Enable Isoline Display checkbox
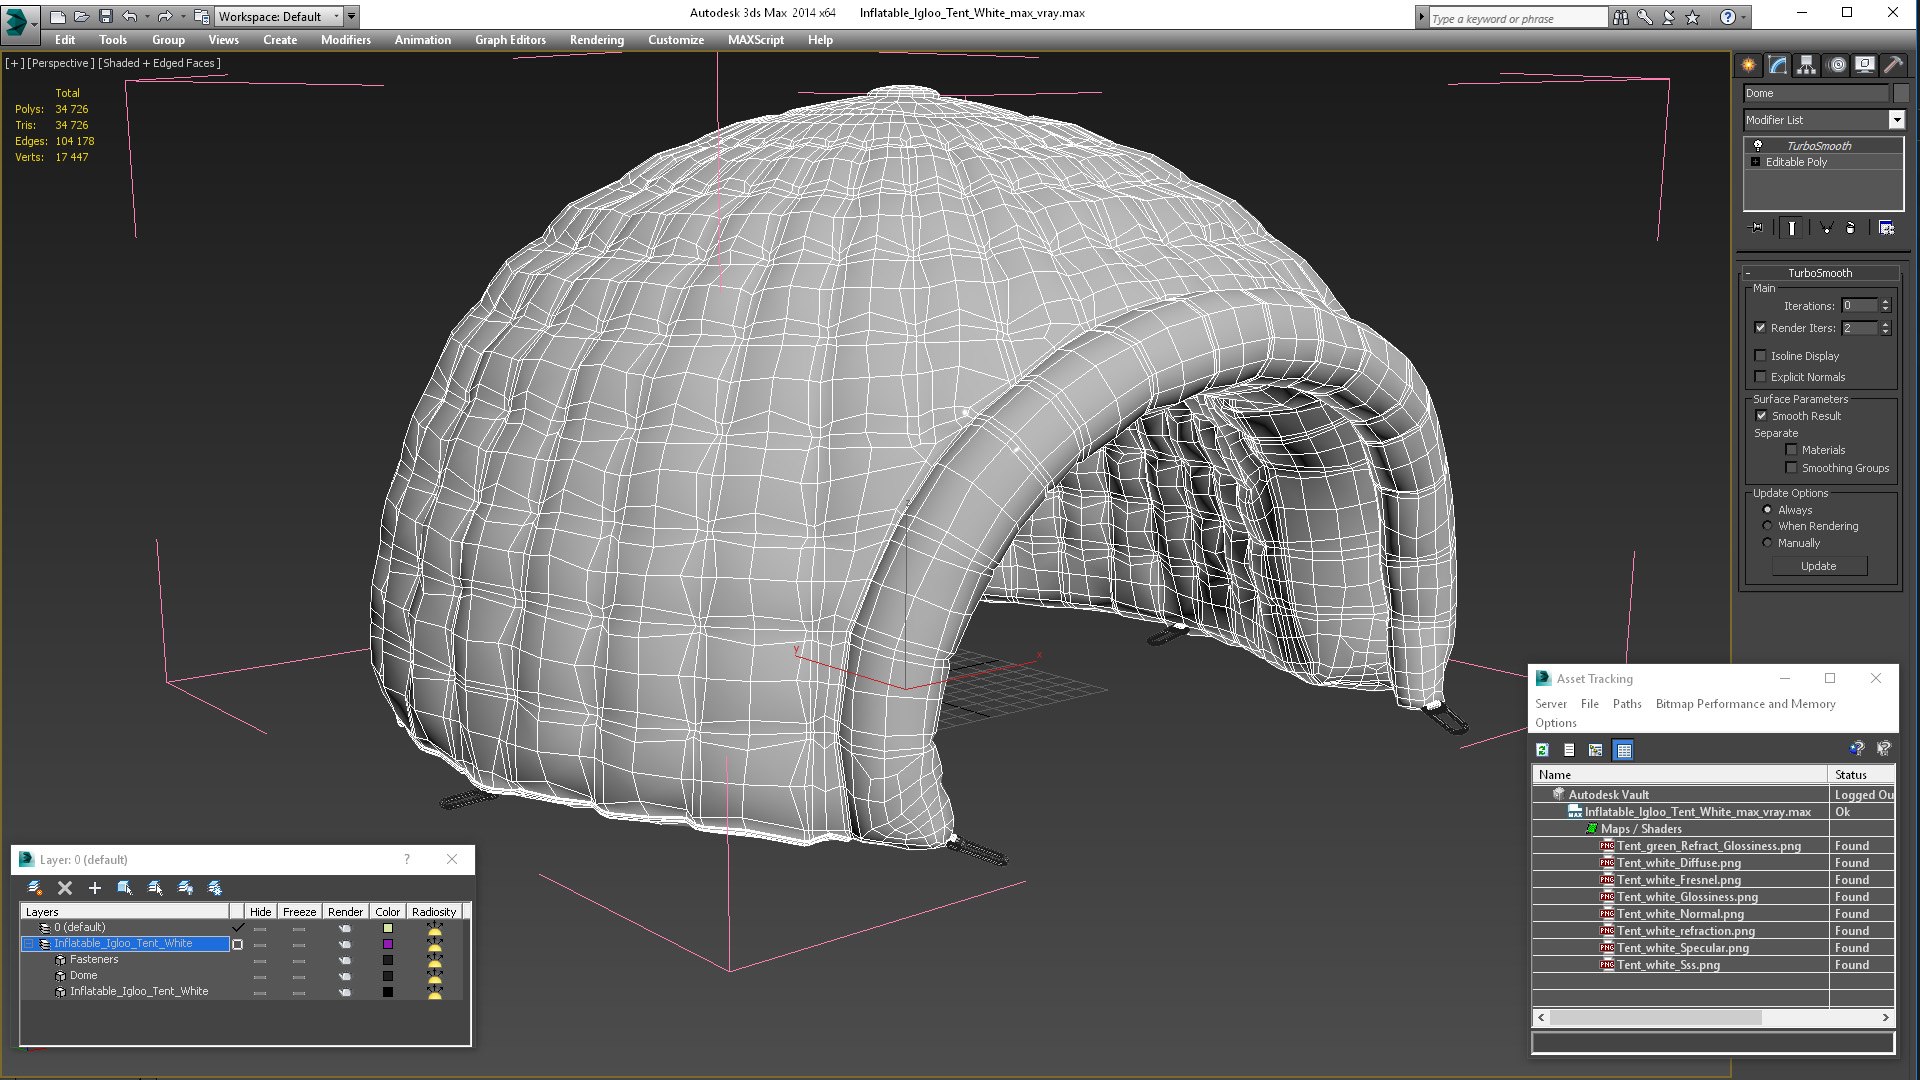Image resolution: width=1920 pixels, height=1080 pixels. [1760, 356]
